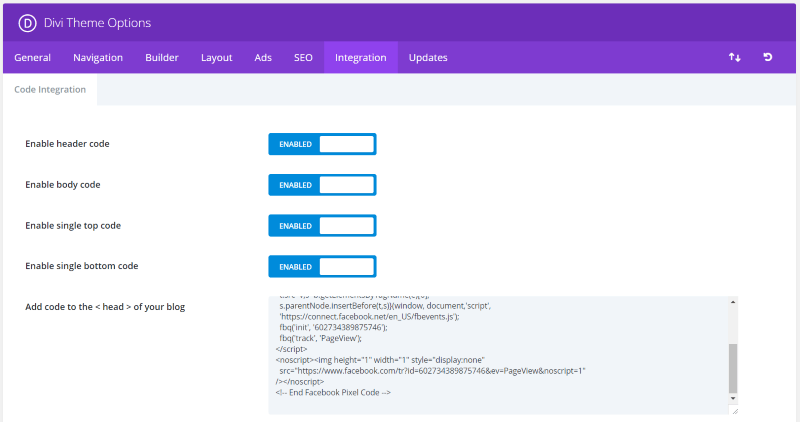The height and width of the screenshot is (422, 800).
Task: Click the Divi logo icon
Action: [x=27, y=23]
